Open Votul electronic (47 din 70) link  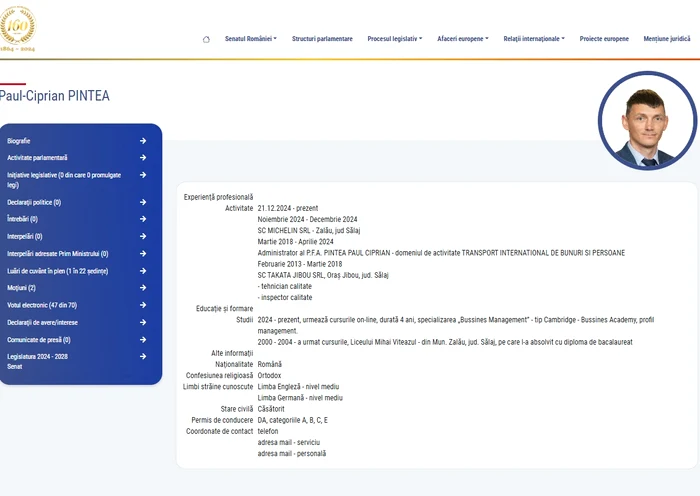42,305
